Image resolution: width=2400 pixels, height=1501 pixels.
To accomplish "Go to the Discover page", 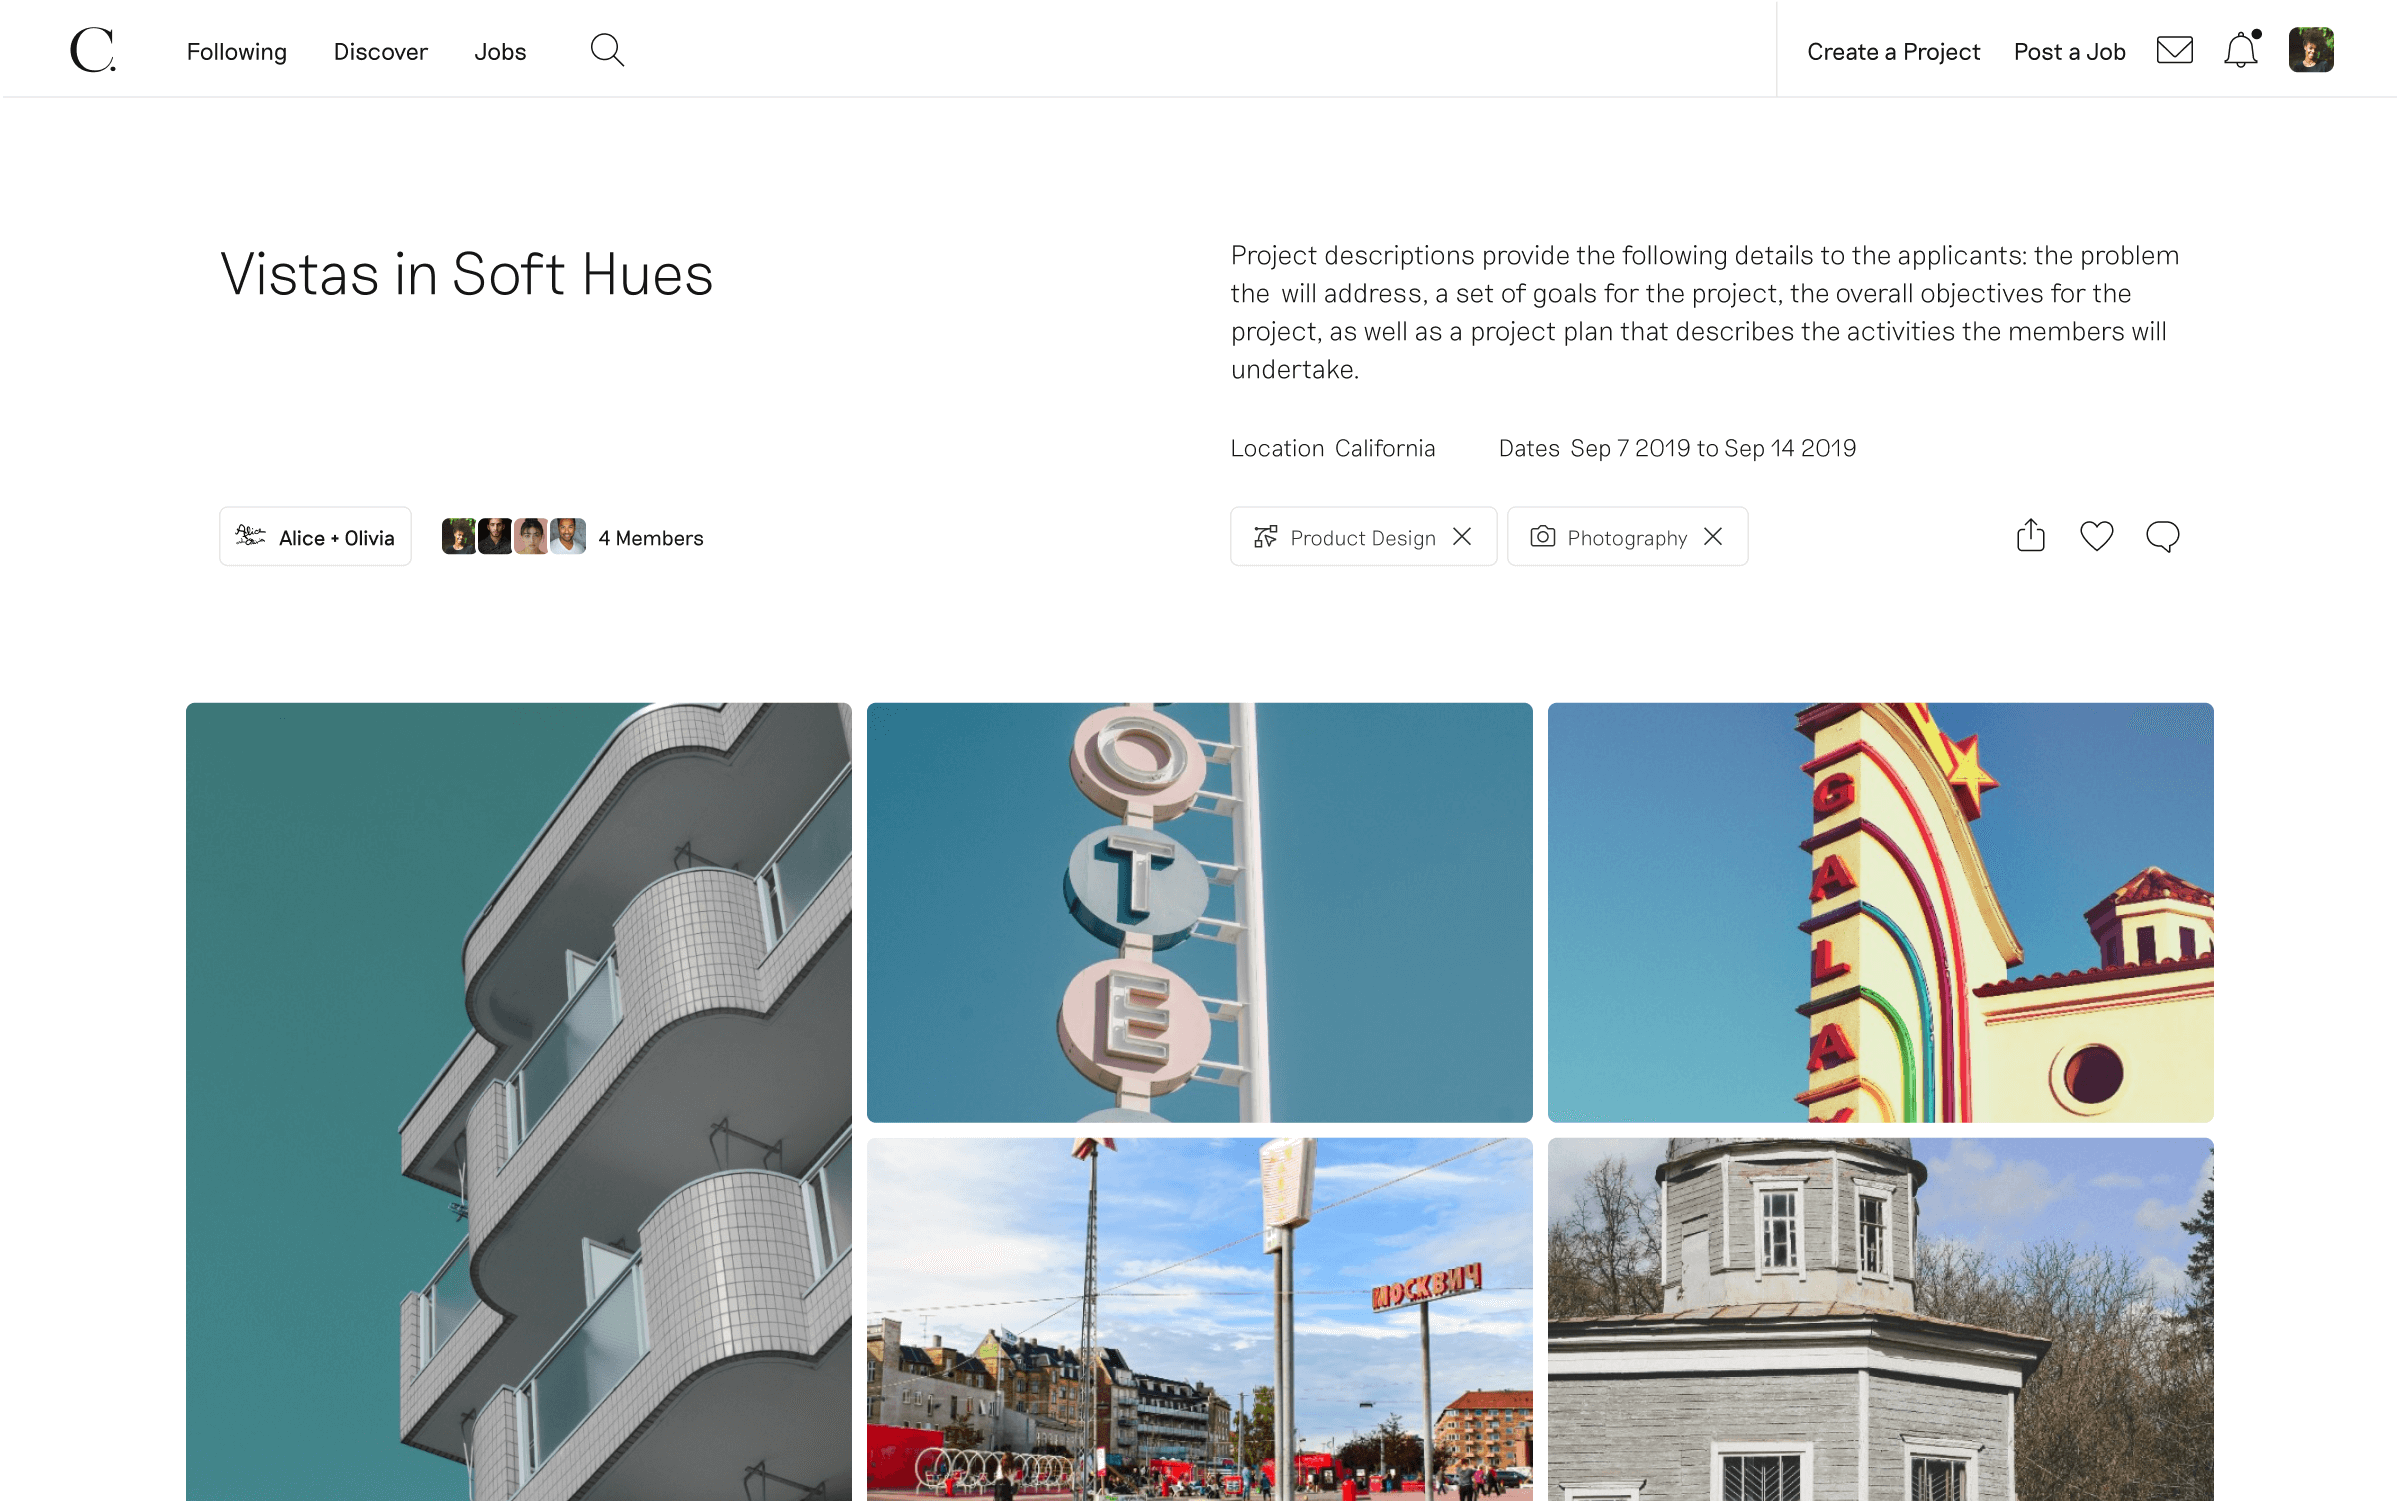I will 380,52.
